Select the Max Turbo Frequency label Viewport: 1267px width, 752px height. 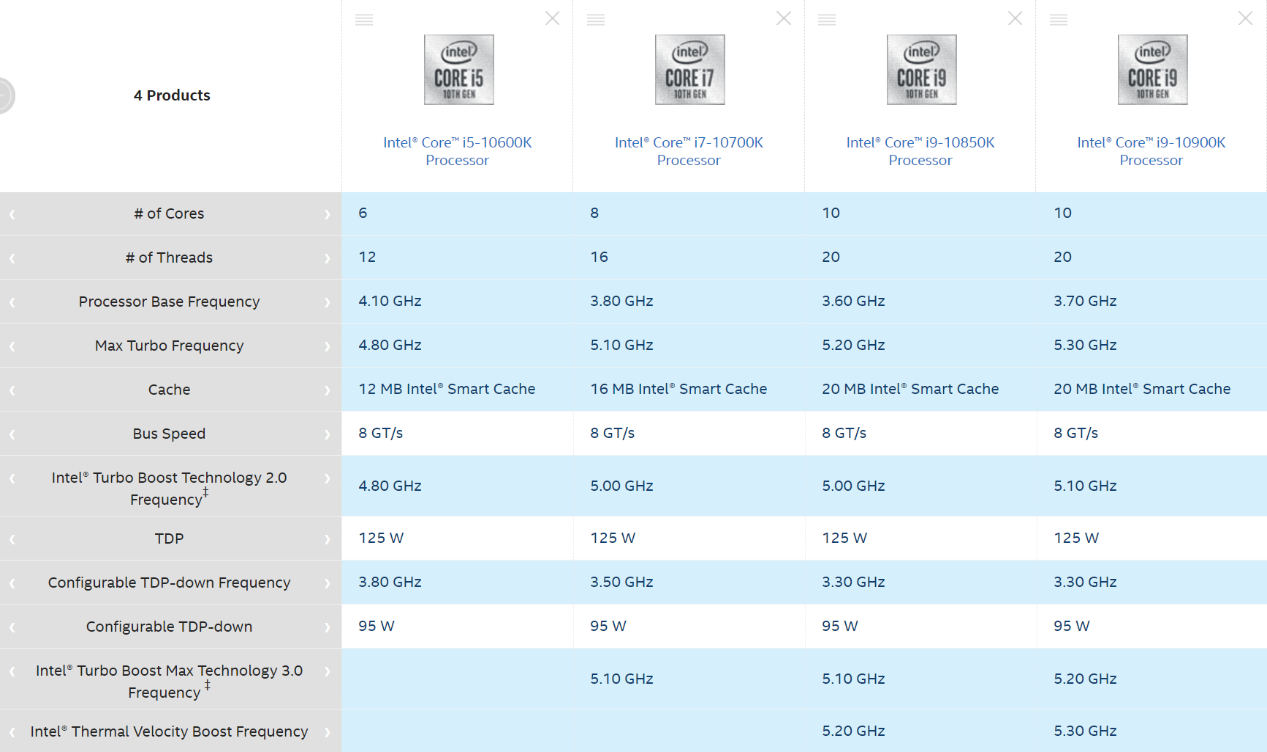(x=169, y=346)
